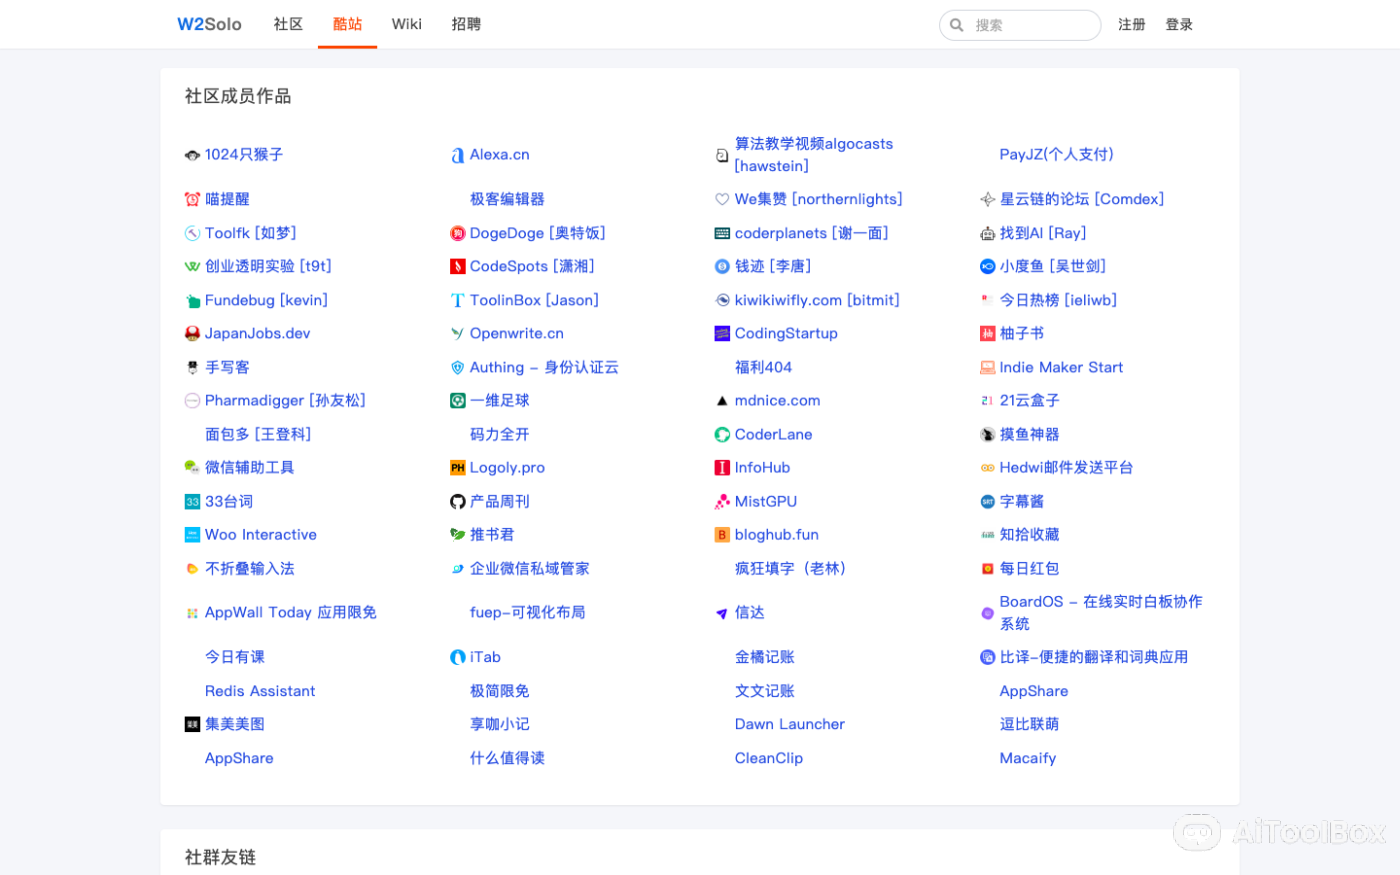Open the 登录 page

click(1179, 24)
